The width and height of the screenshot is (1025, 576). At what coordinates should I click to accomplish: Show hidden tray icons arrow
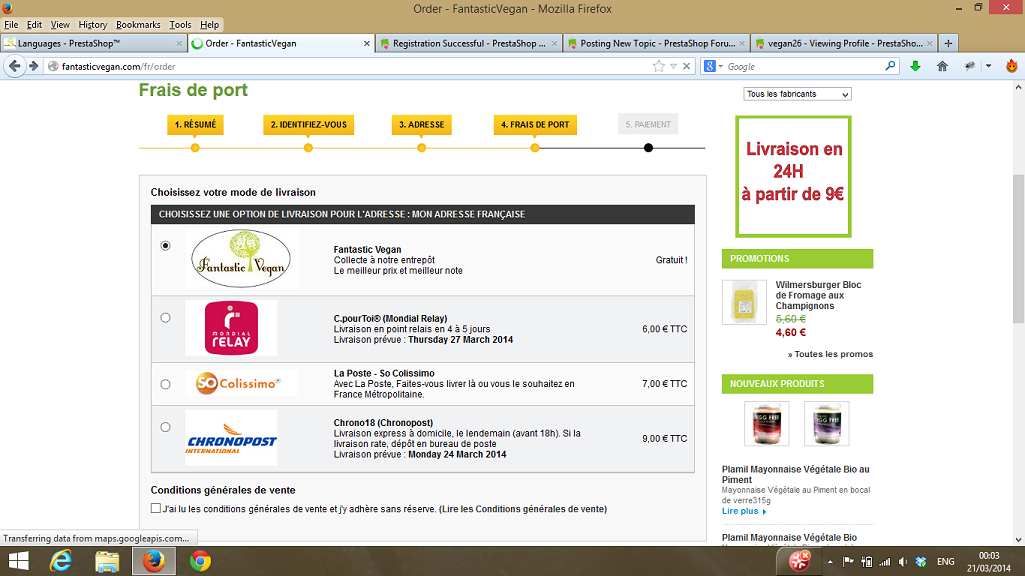(830, 562)
